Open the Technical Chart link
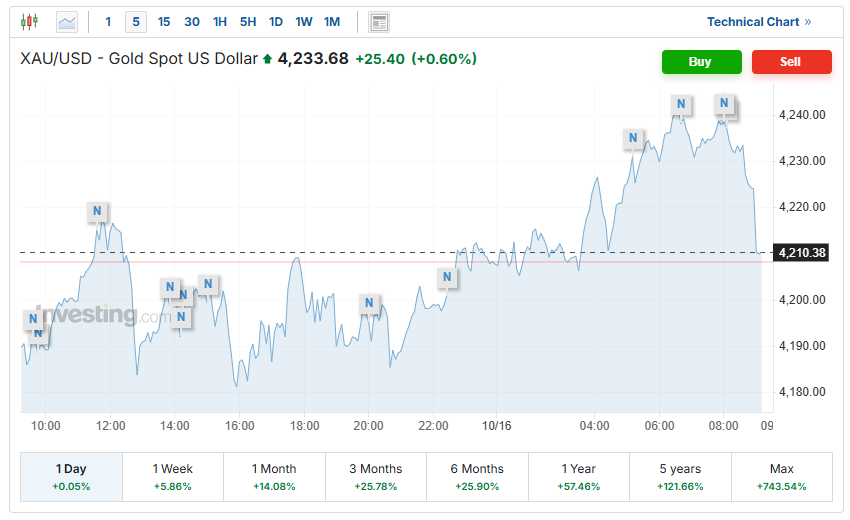Viewport: 850px width, 520px height. coord(759,21)
